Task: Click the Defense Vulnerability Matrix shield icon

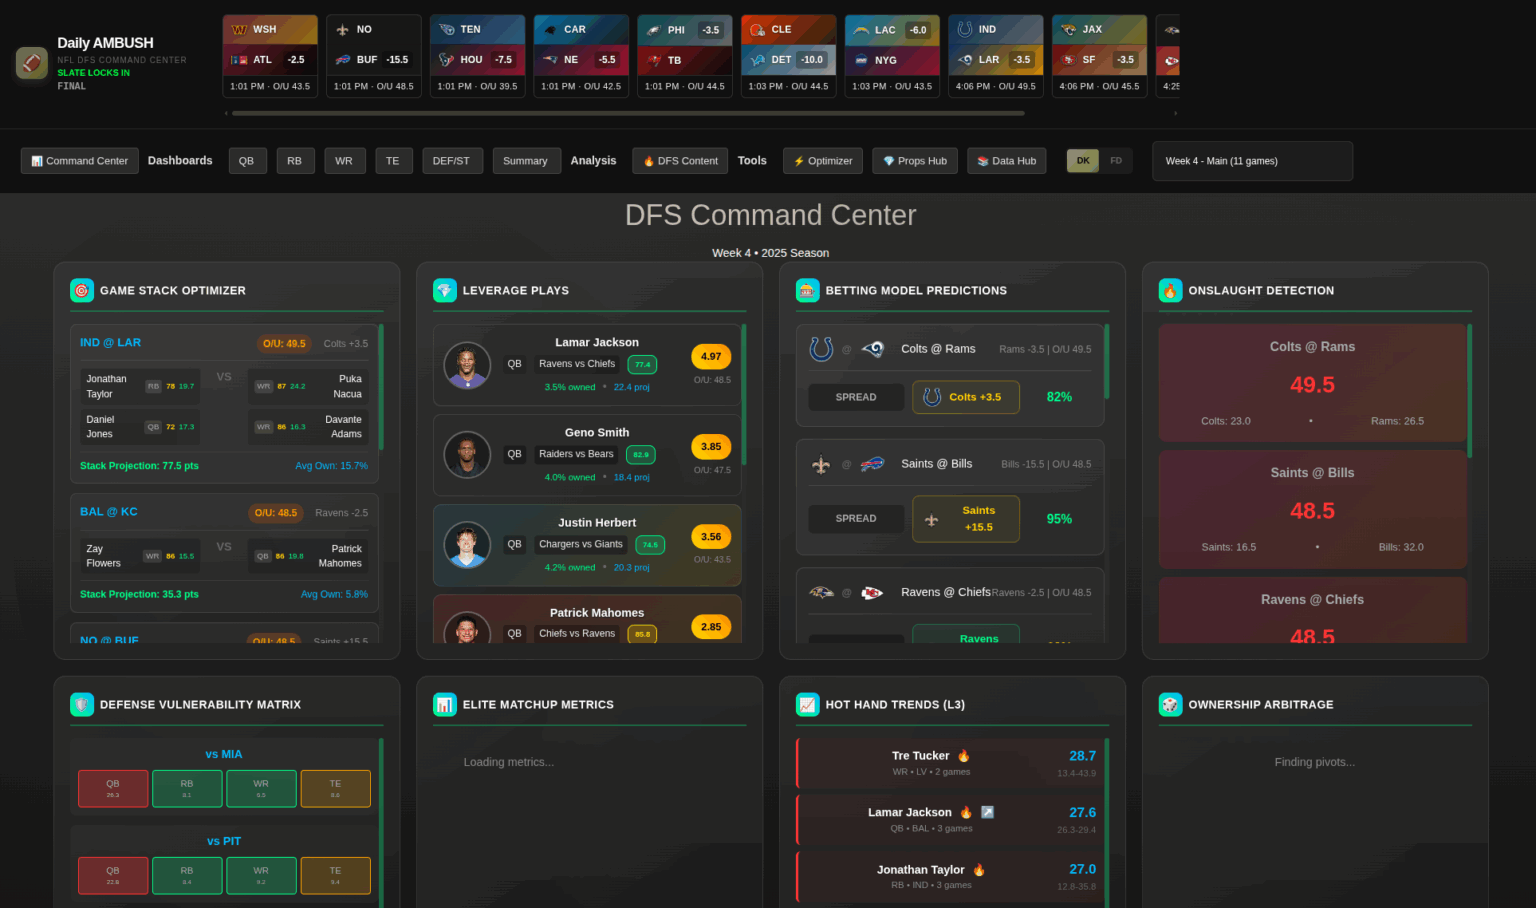Action: [82, 704]
